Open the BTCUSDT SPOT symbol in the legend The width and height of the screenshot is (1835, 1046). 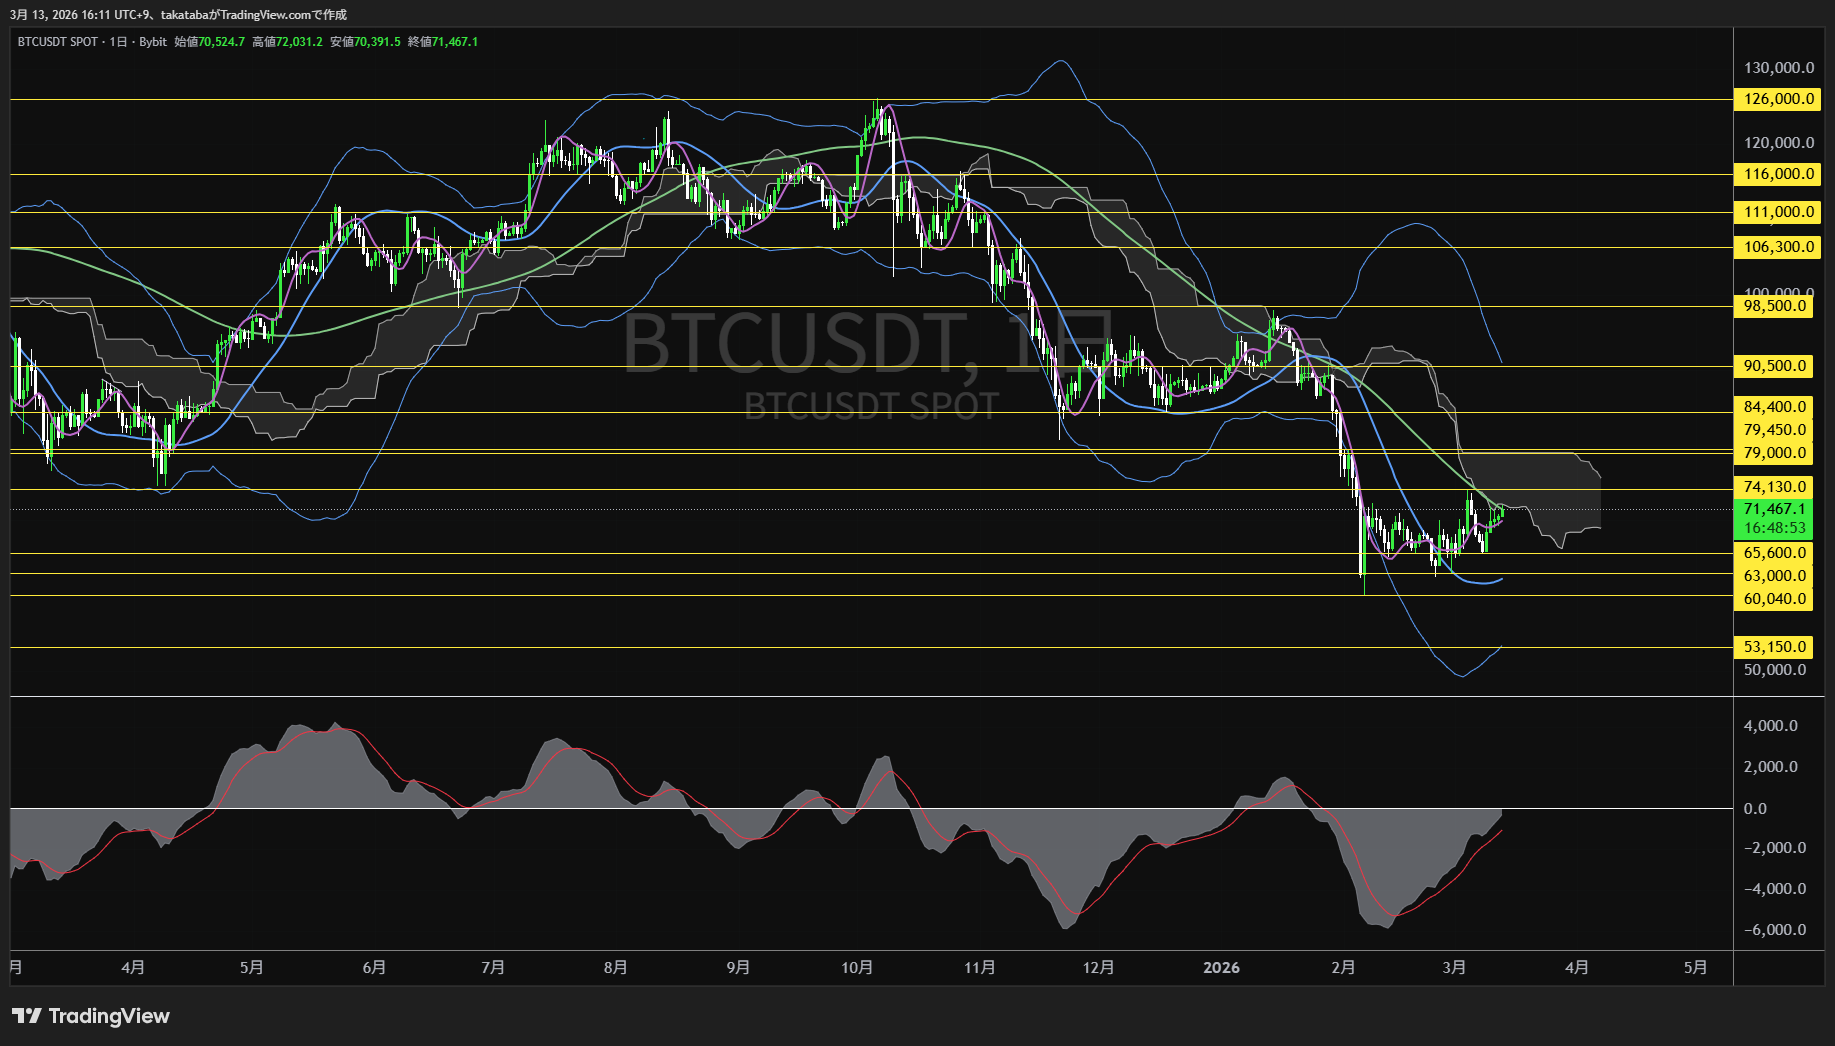(x=59, y=42)
